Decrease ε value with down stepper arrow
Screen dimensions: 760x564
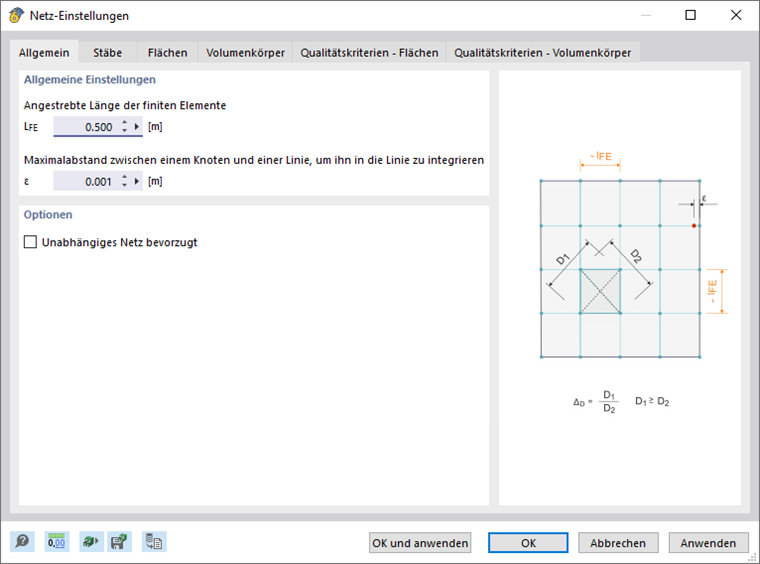[125, 185]
